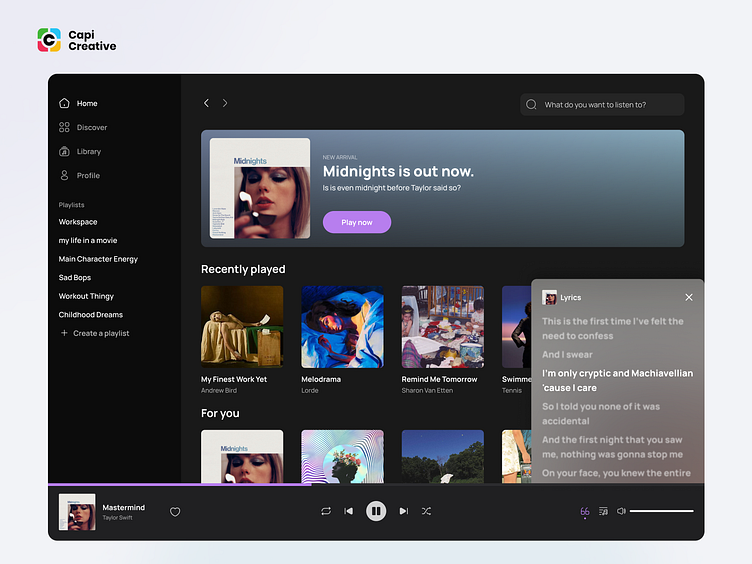Jump to lyric 'I'm only cryptic and Machiavellian'
The width and height of the screenshot is (752, 564).
(x=618, y=374)
